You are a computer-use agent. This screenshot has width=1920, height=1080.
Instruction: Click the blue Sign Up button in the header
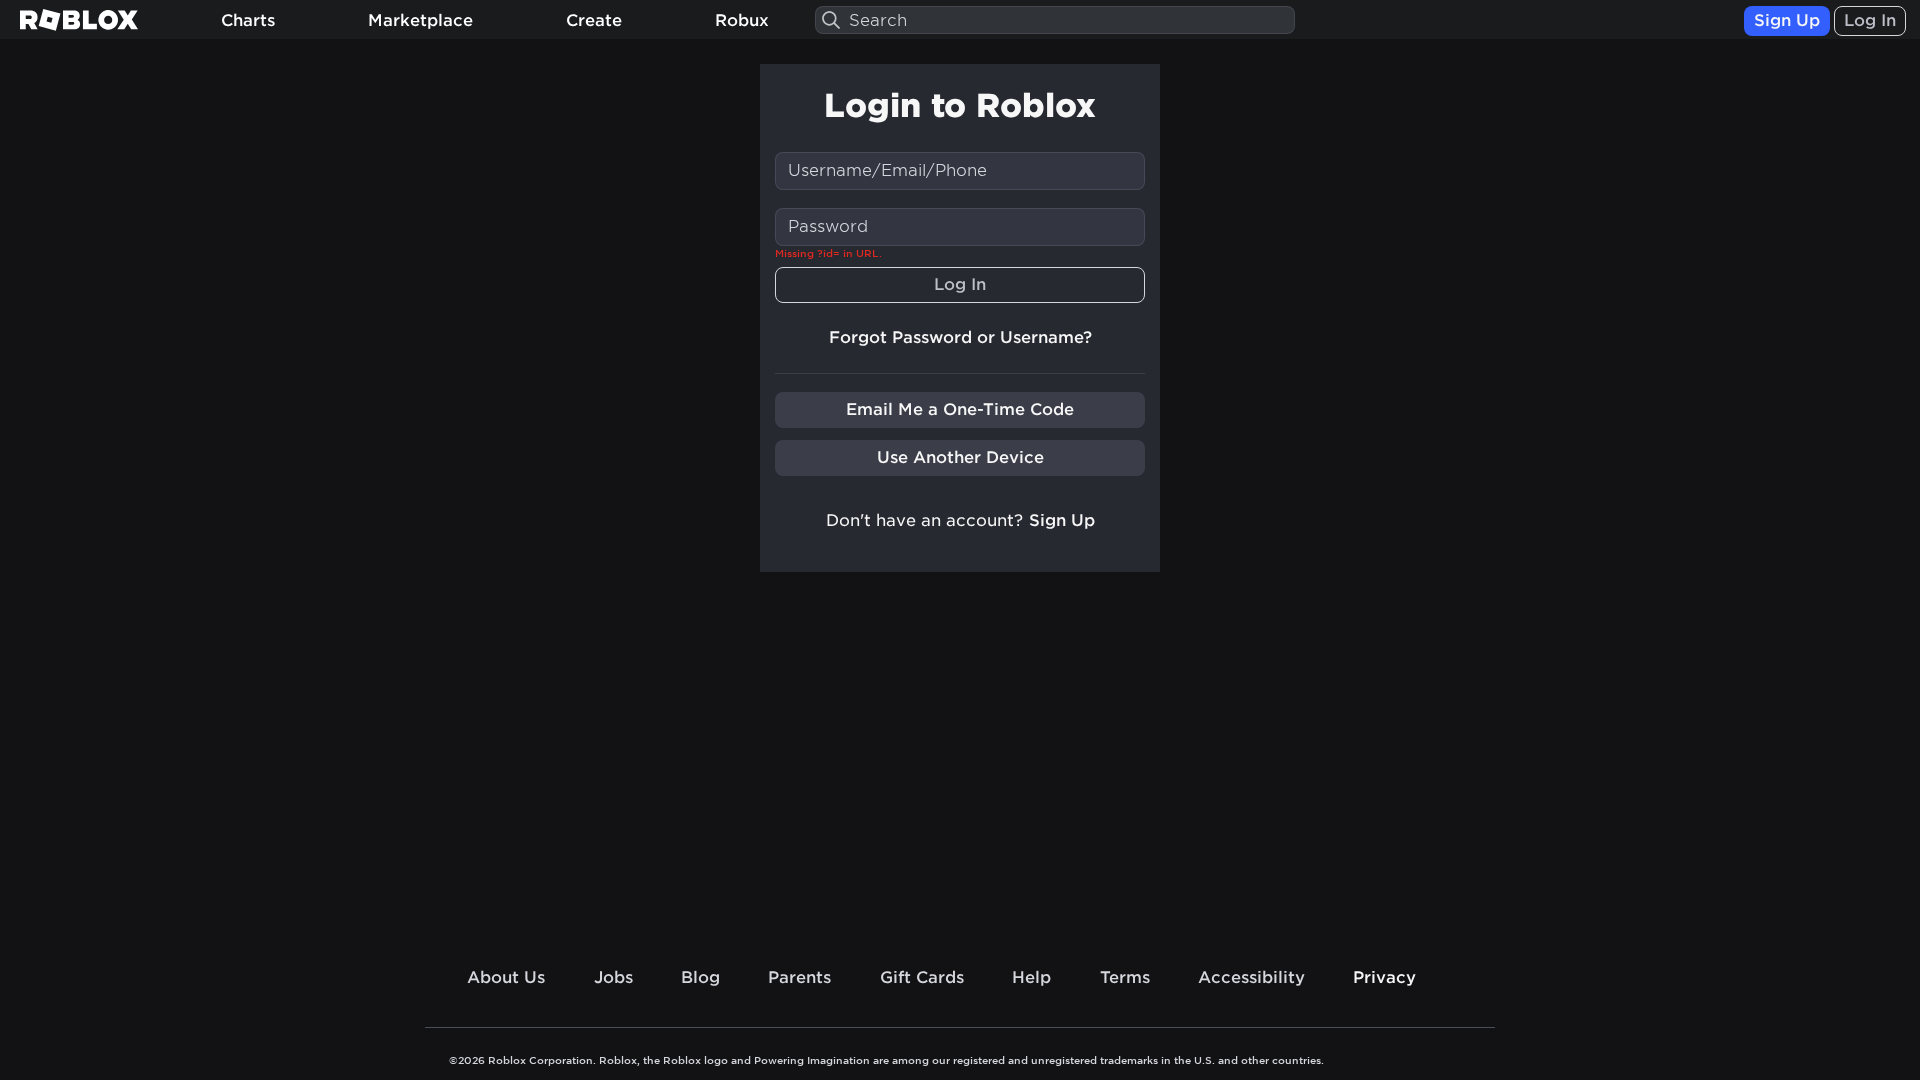(1787, 20)
